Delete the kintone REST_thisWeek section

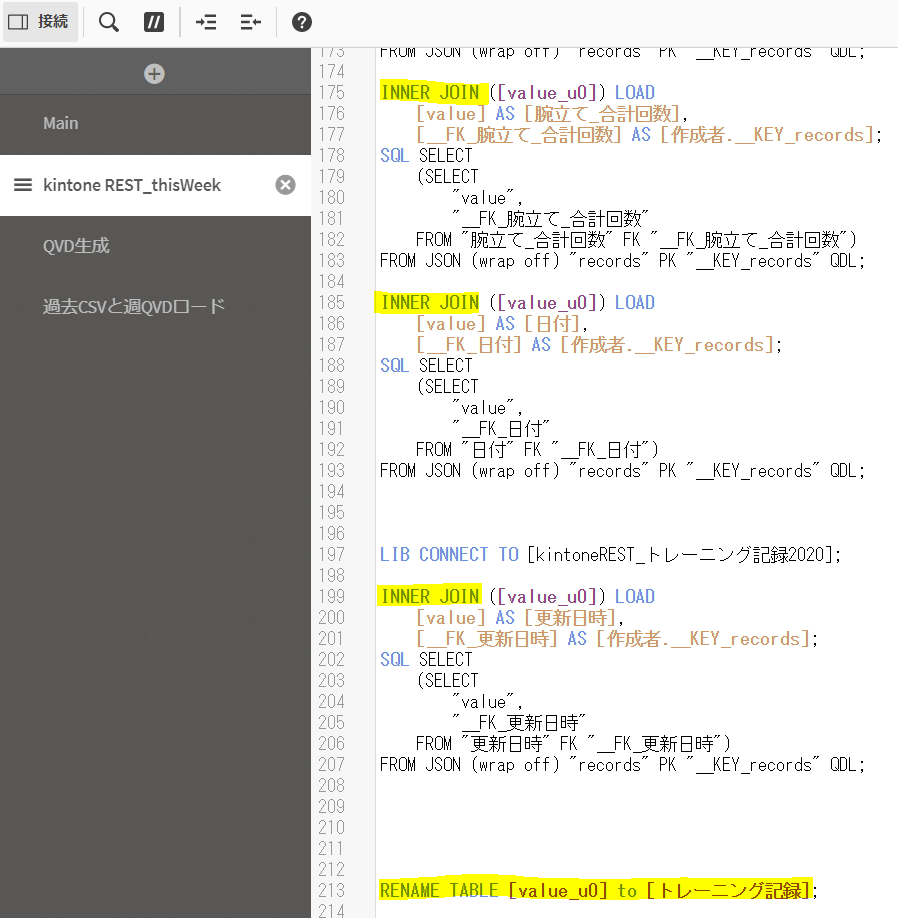click(x=285, y=185)
